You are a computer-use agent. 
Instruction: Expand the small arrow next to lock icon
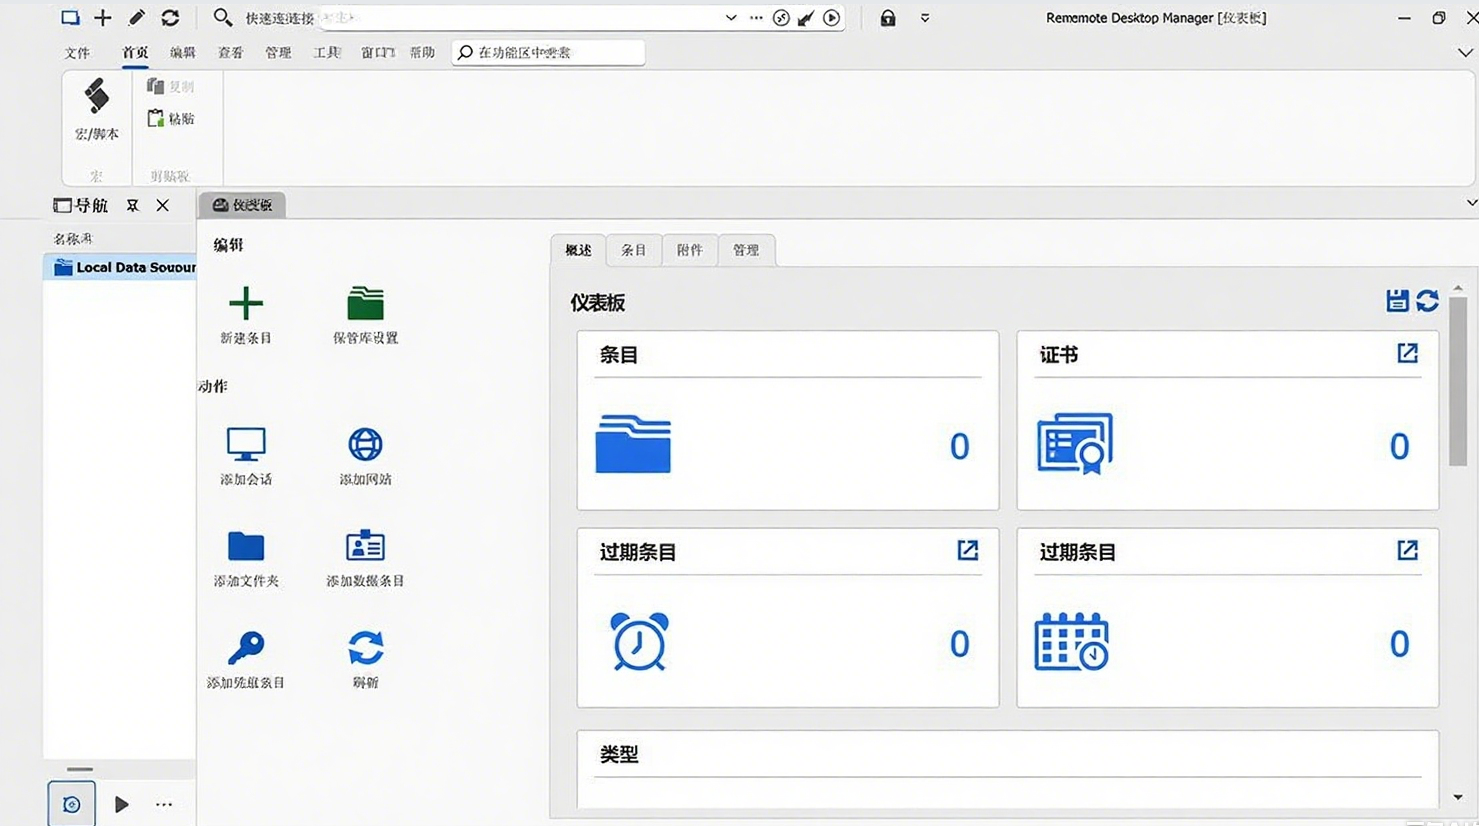[x=925, y=18]
